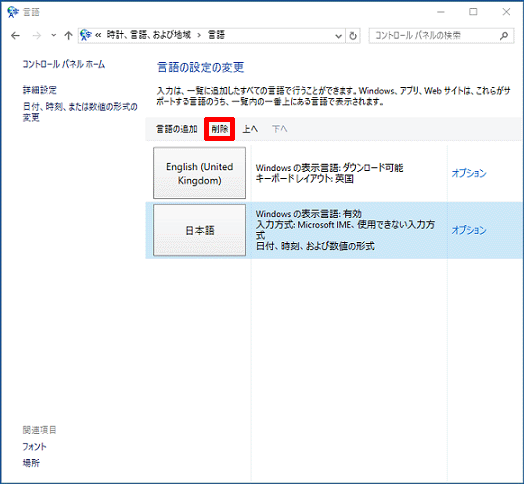Open 日付、時刻、または数値の形式の変更 link
This screenshot has height=484, width=524.
80,112
